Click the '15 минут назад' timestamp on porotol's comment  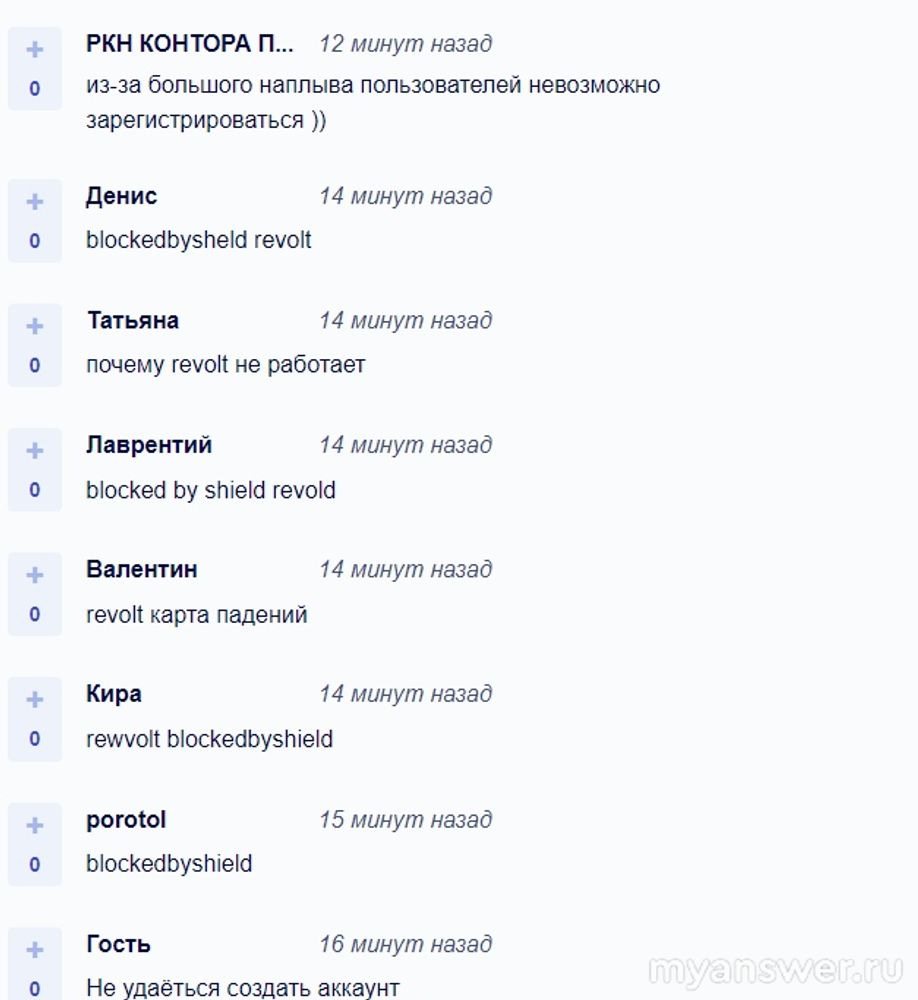click(x=405, y=820)
